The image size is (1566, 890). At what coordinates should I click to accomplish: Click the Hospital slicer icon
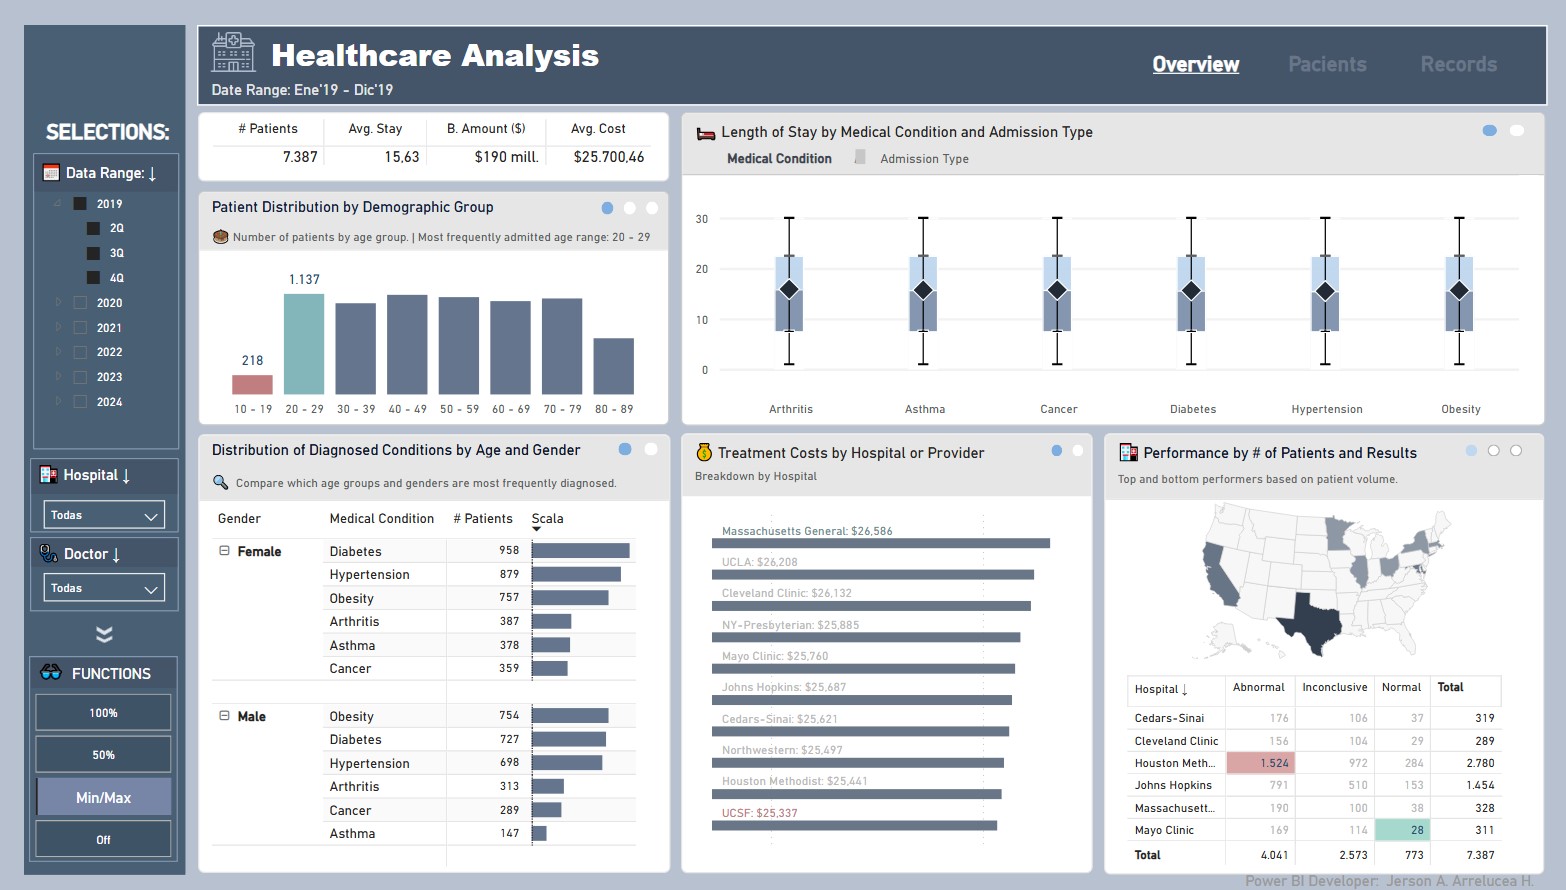point(48,475)
